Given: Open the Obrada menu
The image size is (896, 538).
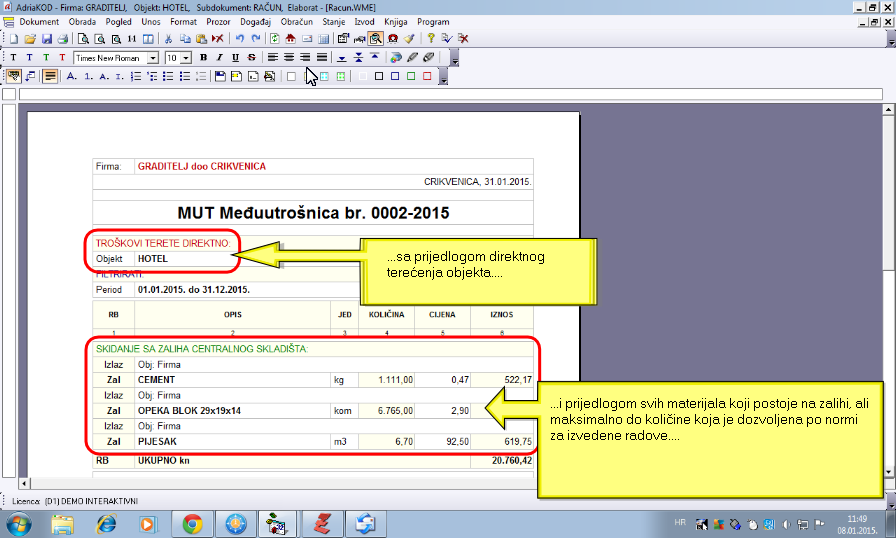Looking at the screenshot, I should tap(82, 22).
